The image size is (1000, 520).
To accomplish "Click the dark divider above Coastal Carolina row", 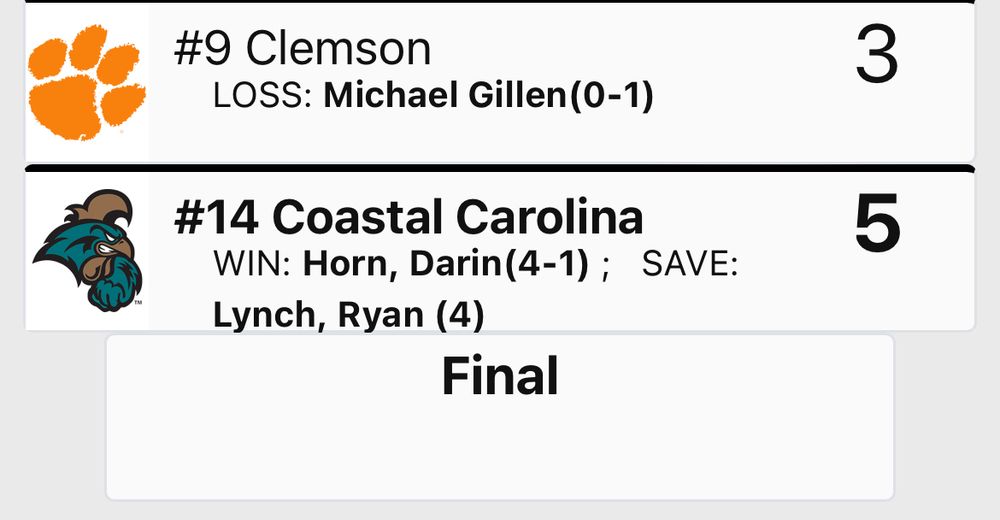I will [500, 168].
